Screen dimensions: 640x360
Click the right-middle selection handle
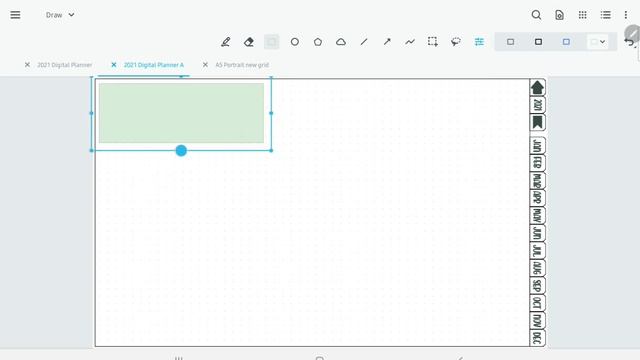click(x=271, y=113)
